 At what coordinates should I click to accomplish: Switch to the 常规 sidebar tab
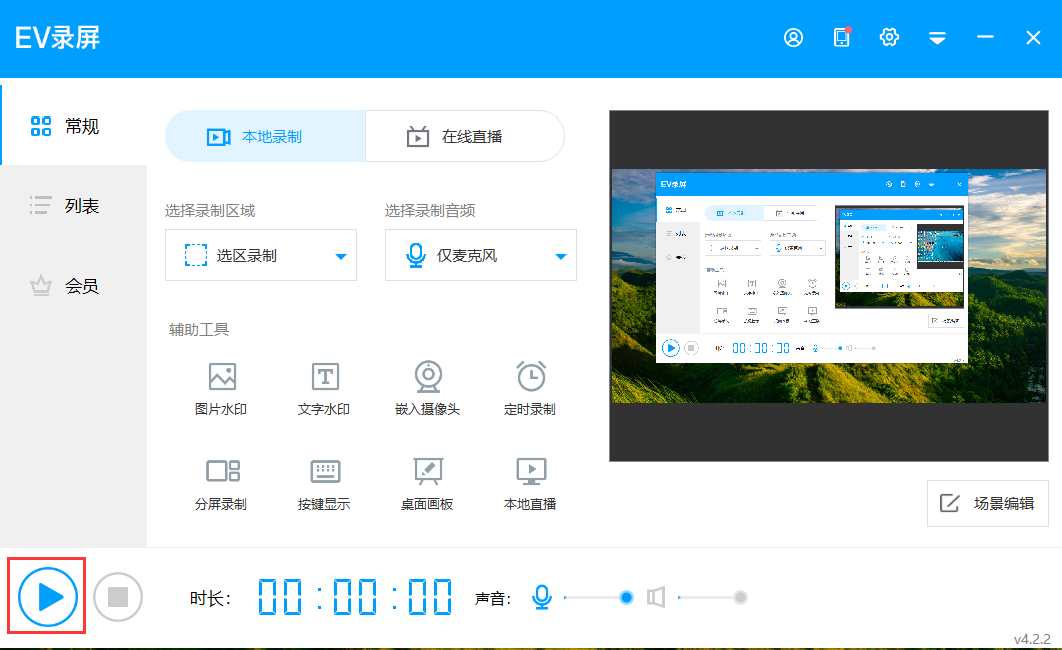coord(74,125)
